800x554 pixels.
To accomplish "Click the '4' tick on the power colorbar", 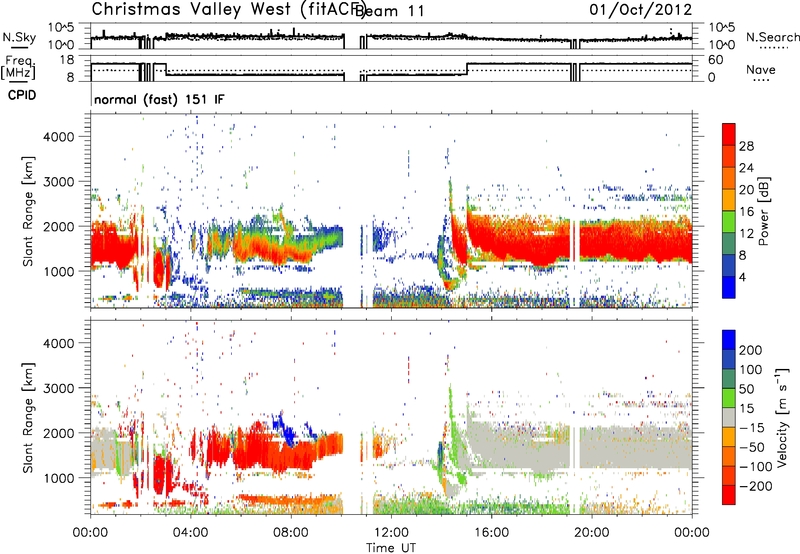I will point(742,277).
